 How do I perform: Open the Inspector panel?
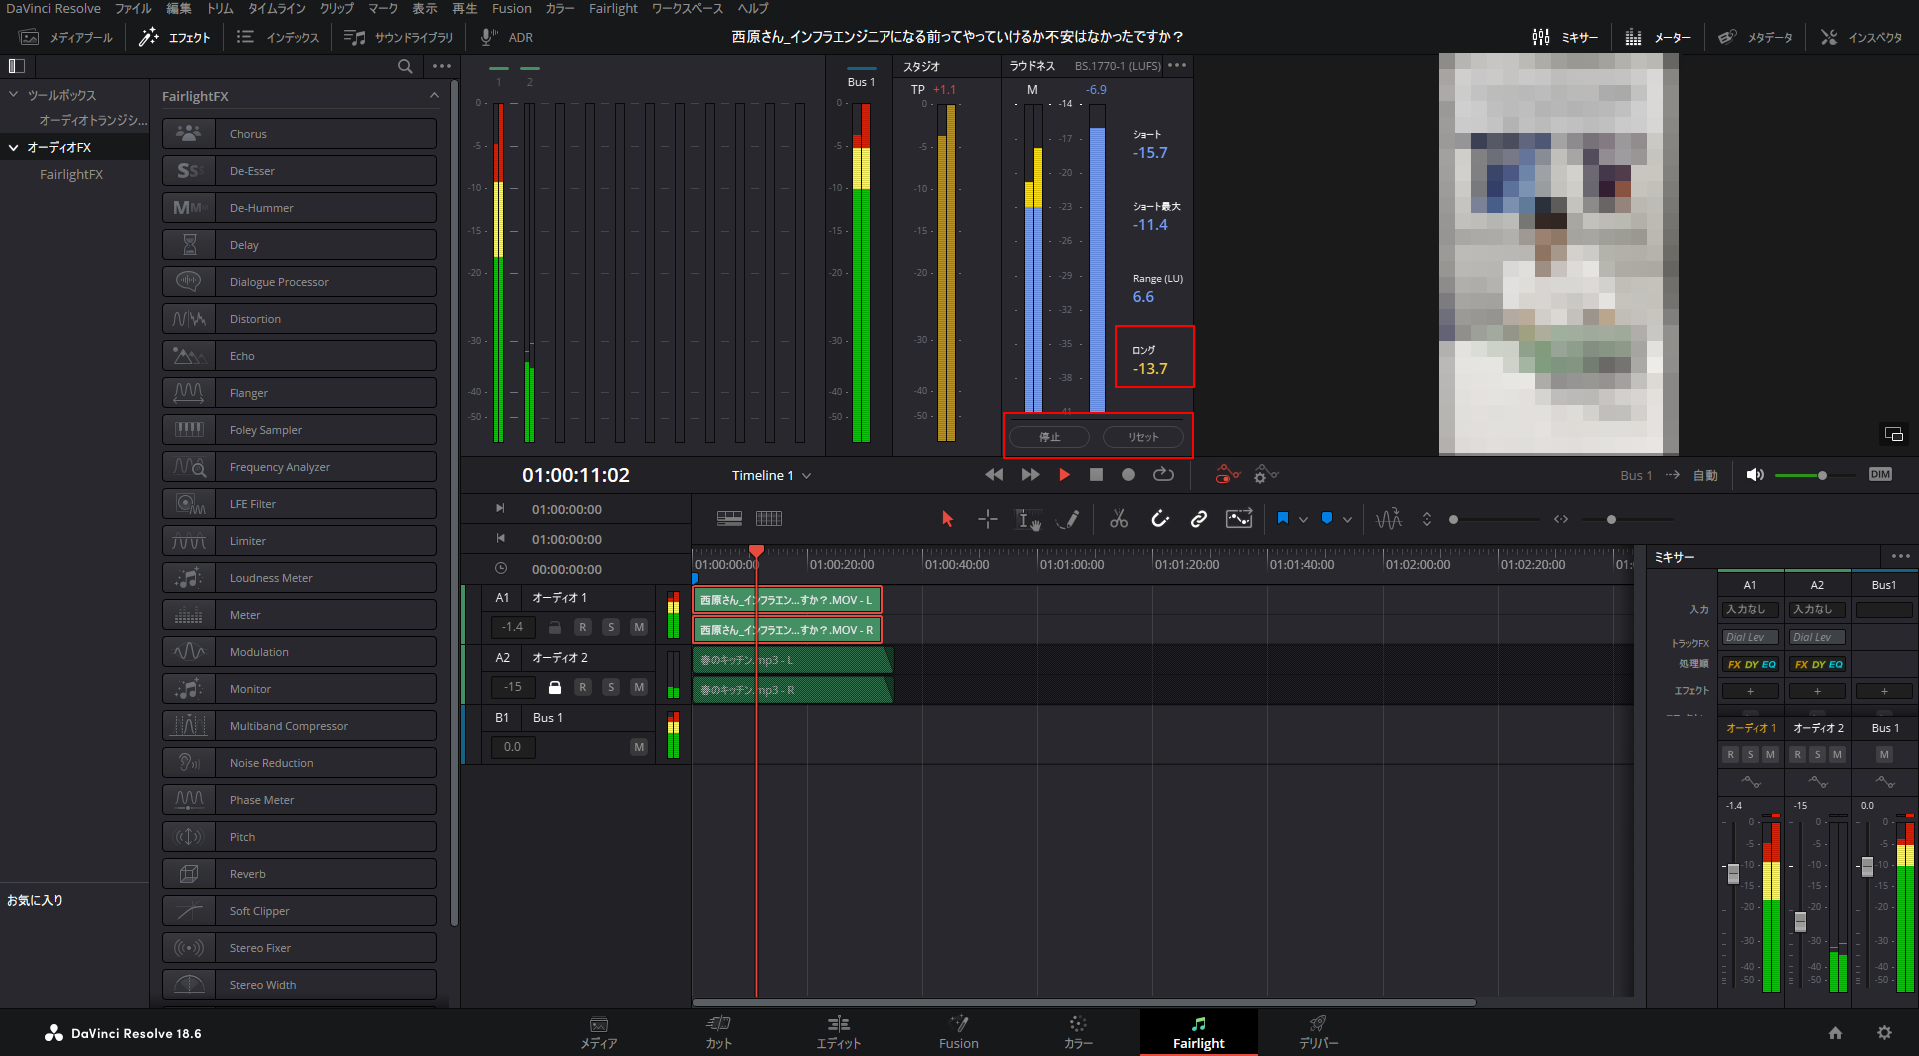tap(1861, 37)
